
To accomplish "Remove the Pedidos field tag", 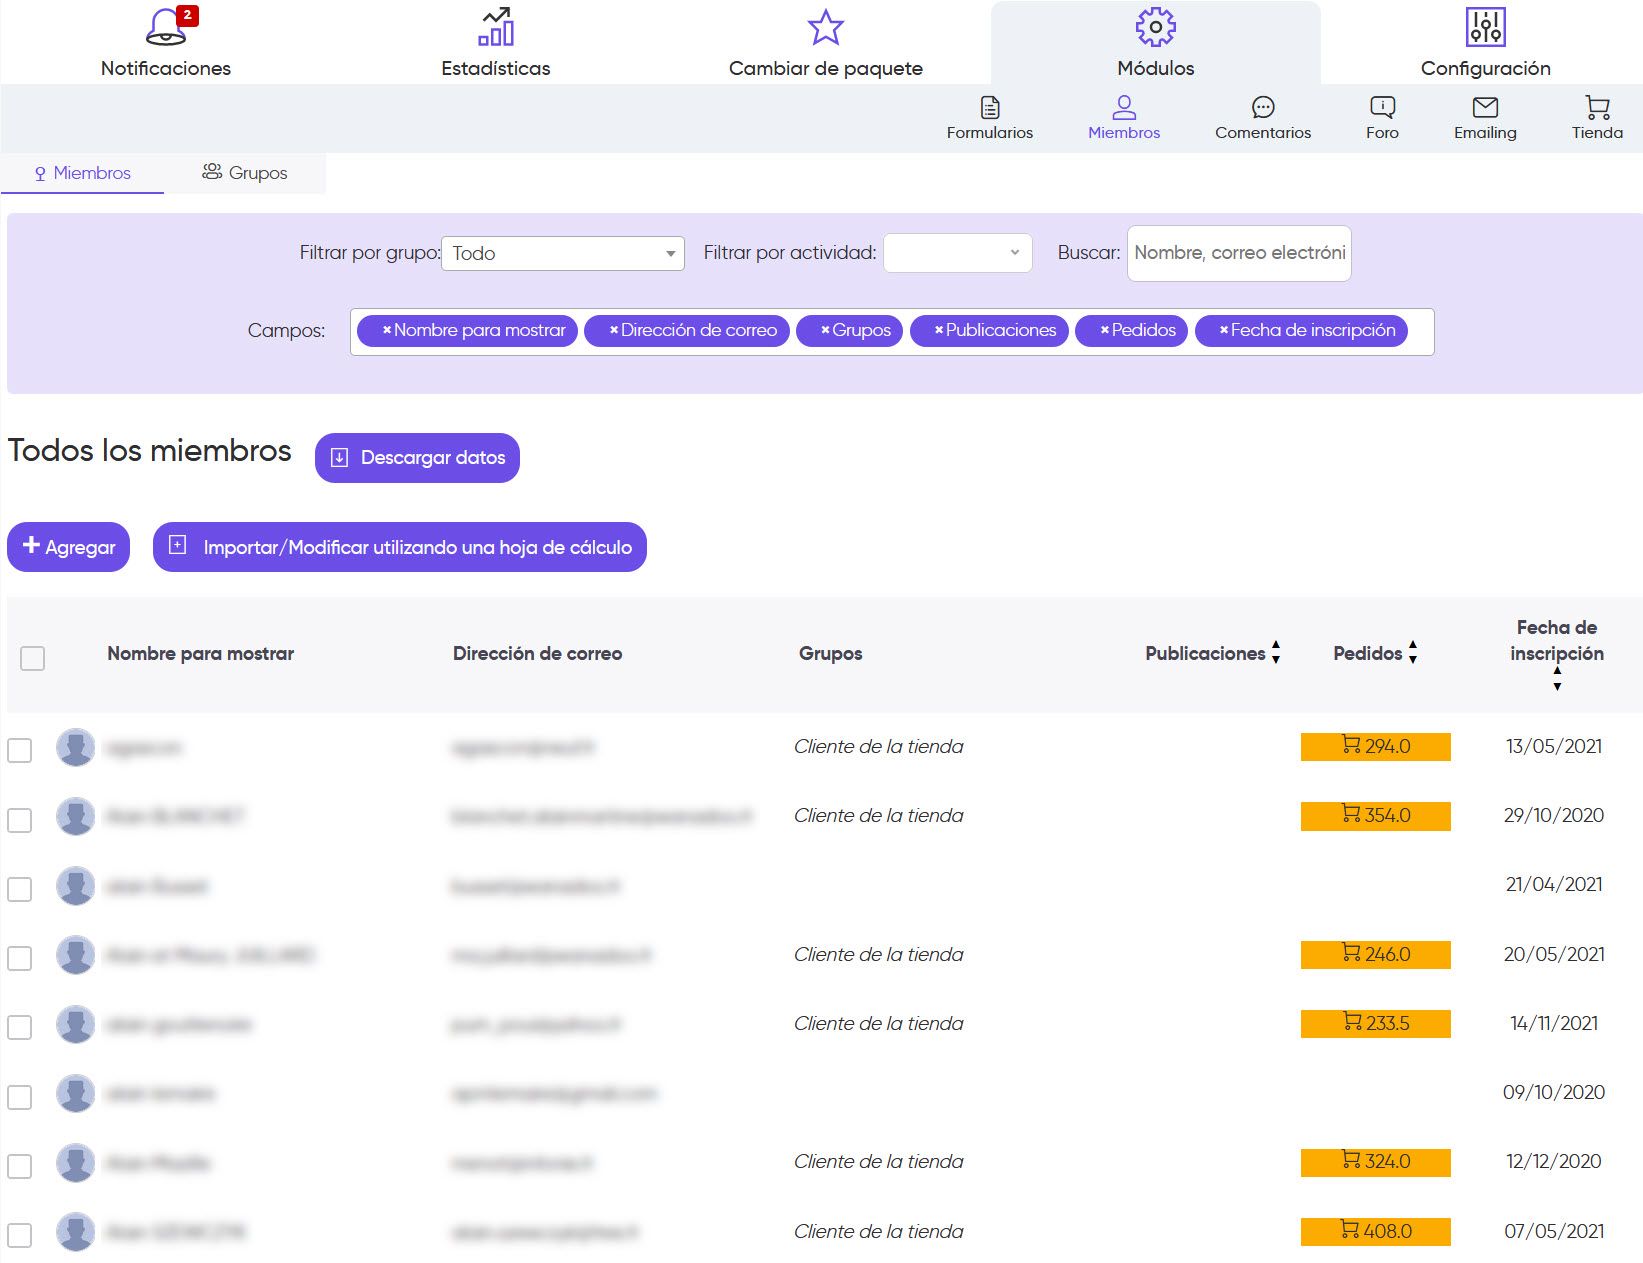I will point(1104,330).
